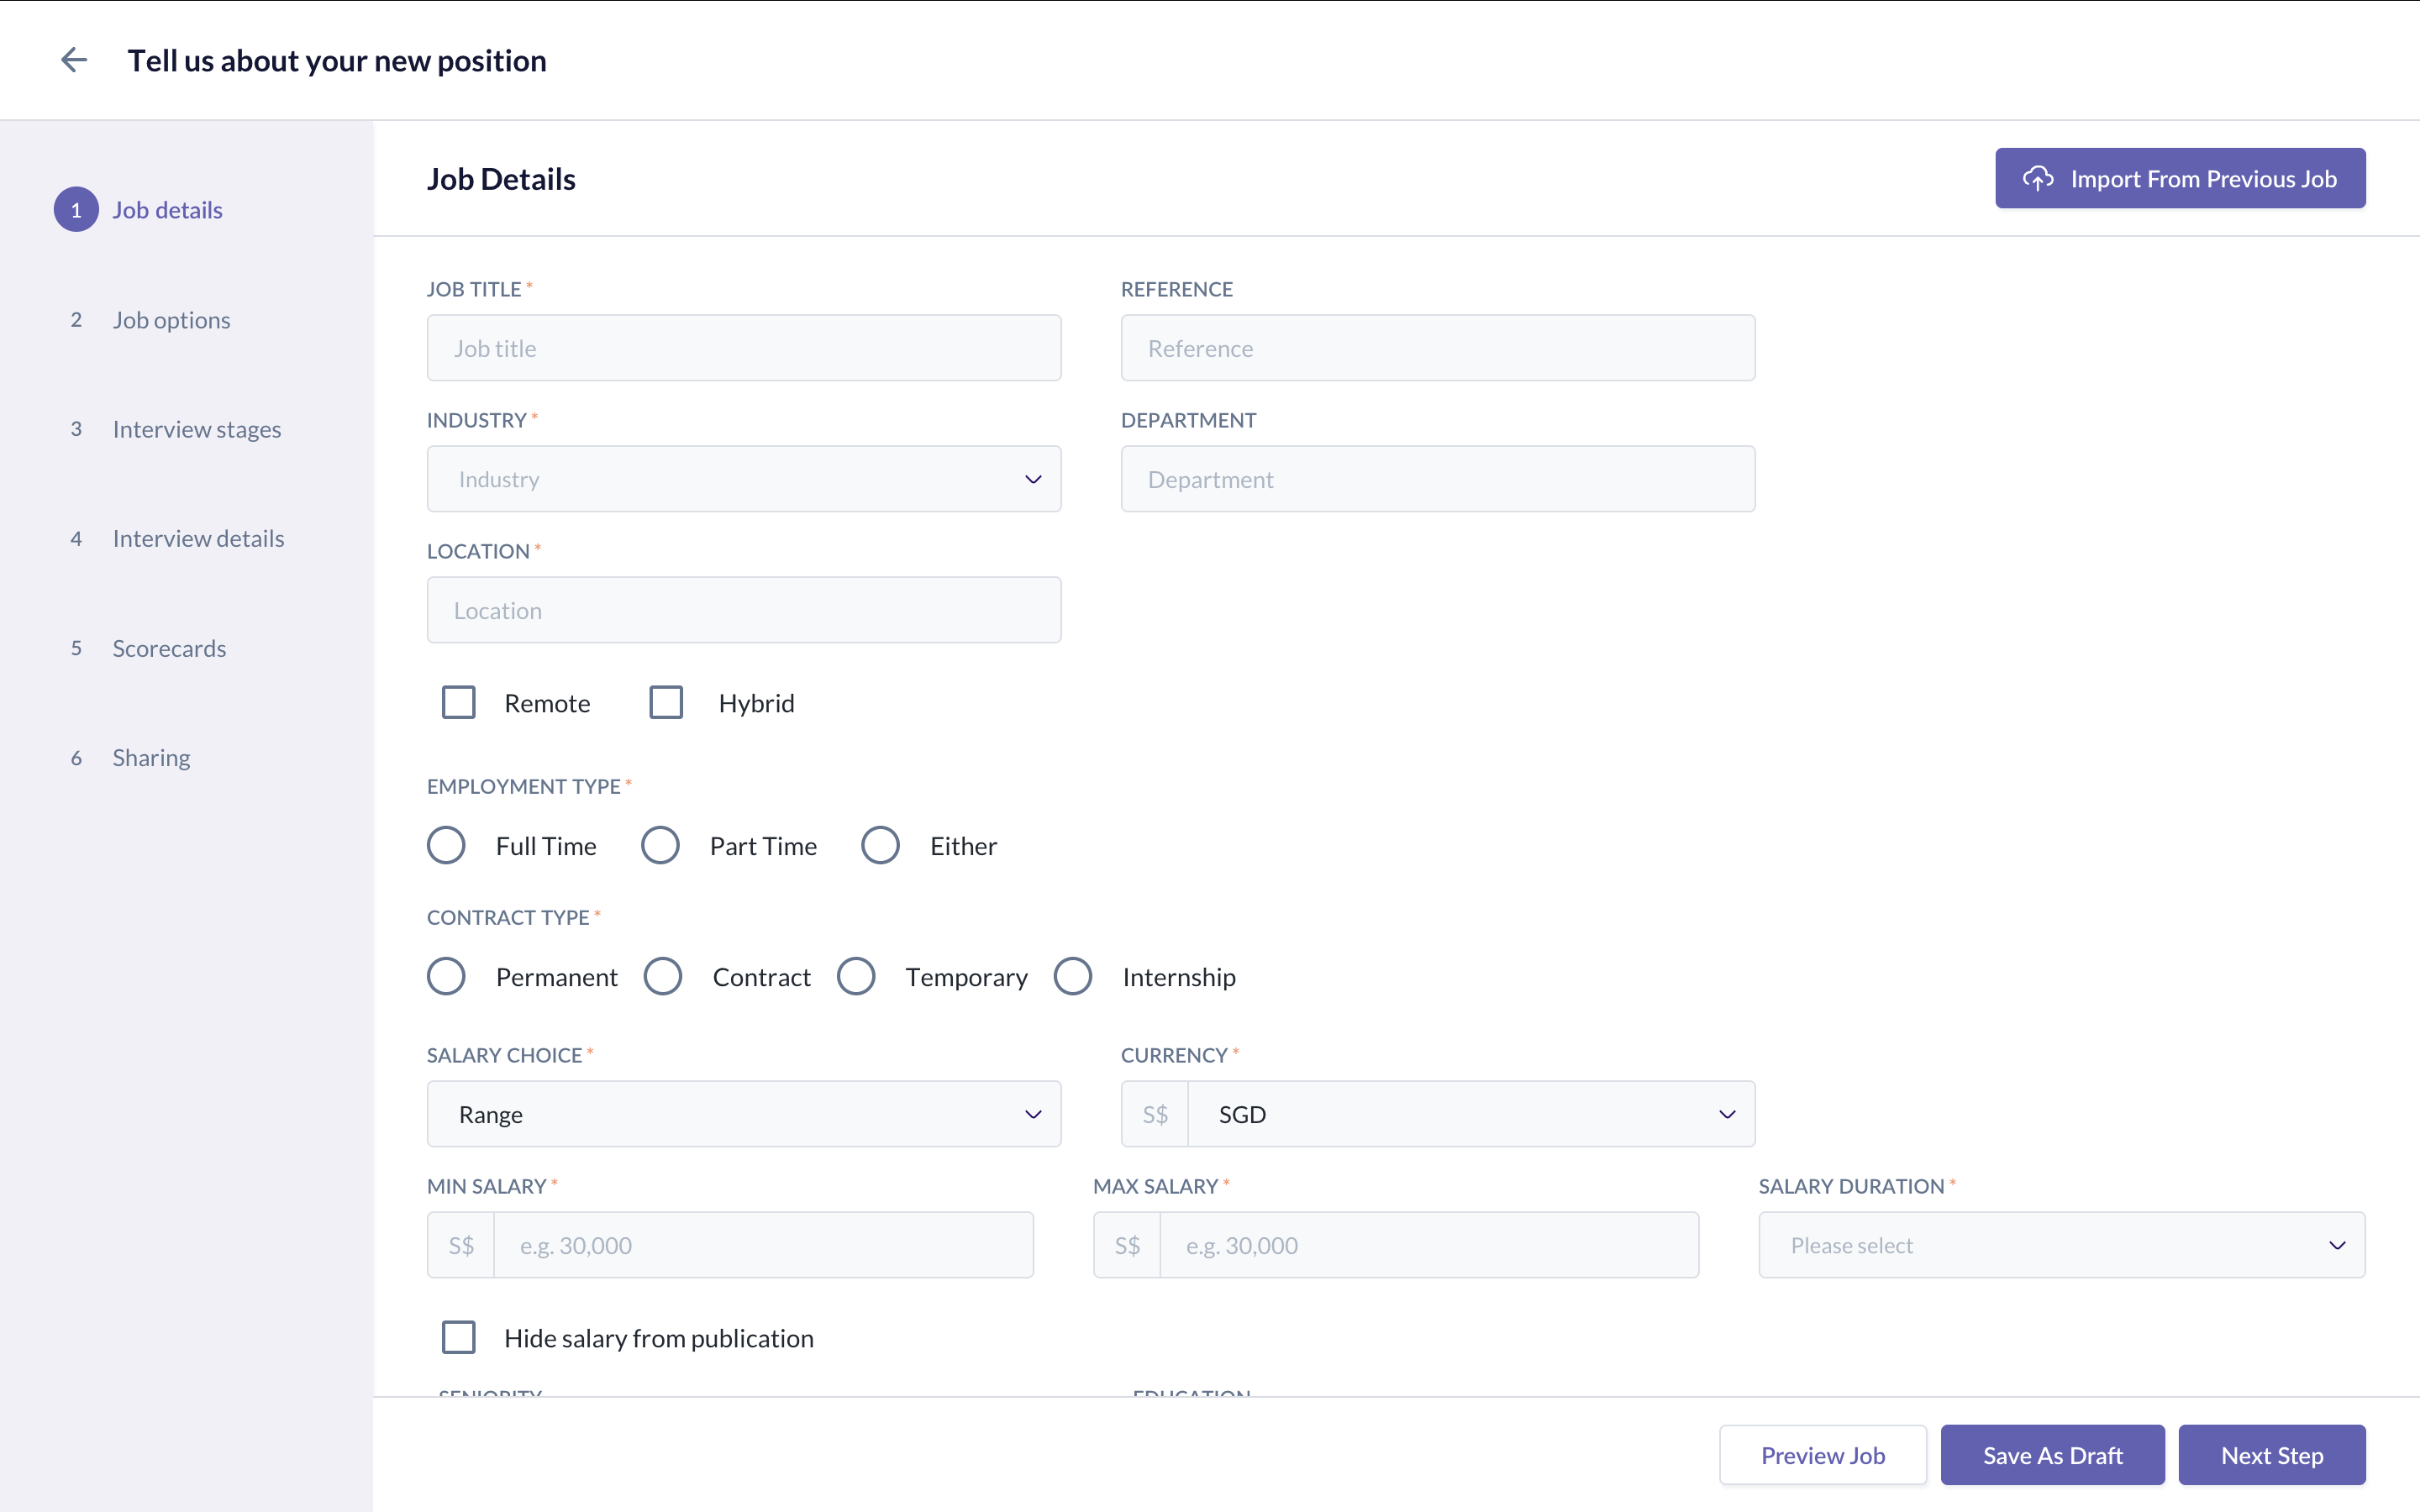Select the Temporary contract radio
The width and height of the screenshot is (2420, 1512).
pyautogui.click(x=856, y=977)
